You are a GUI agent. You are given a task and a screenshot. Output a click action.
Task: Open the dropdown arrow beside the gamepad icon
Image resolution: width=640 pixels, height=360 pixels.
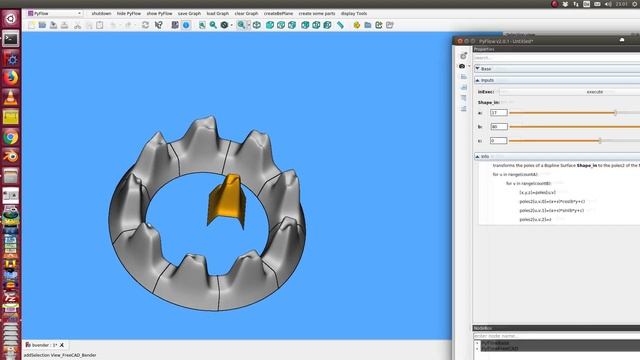click(469, 66)
